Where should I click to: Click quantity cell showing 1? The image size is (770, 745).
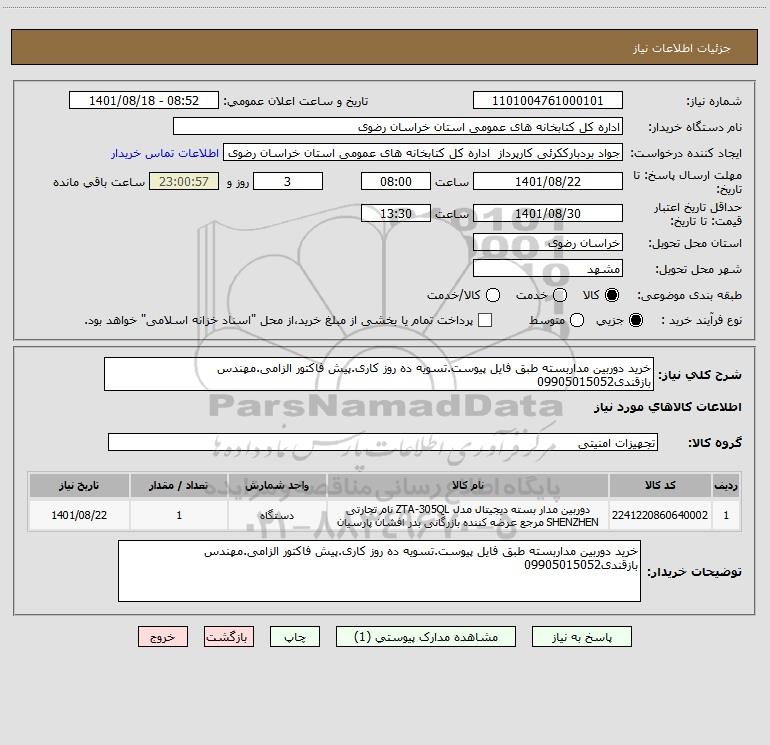point(179,515)
